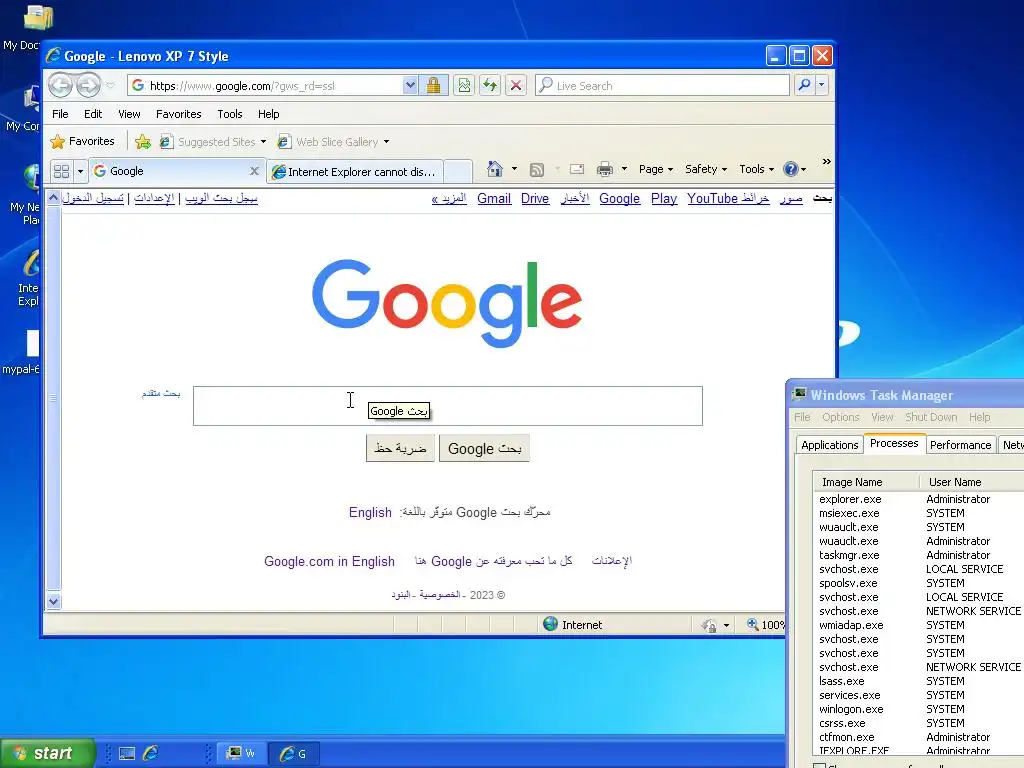Viewport: 1024px width, 768px height.
Task: Click the YouTube link on Google page
Action: 712,199
